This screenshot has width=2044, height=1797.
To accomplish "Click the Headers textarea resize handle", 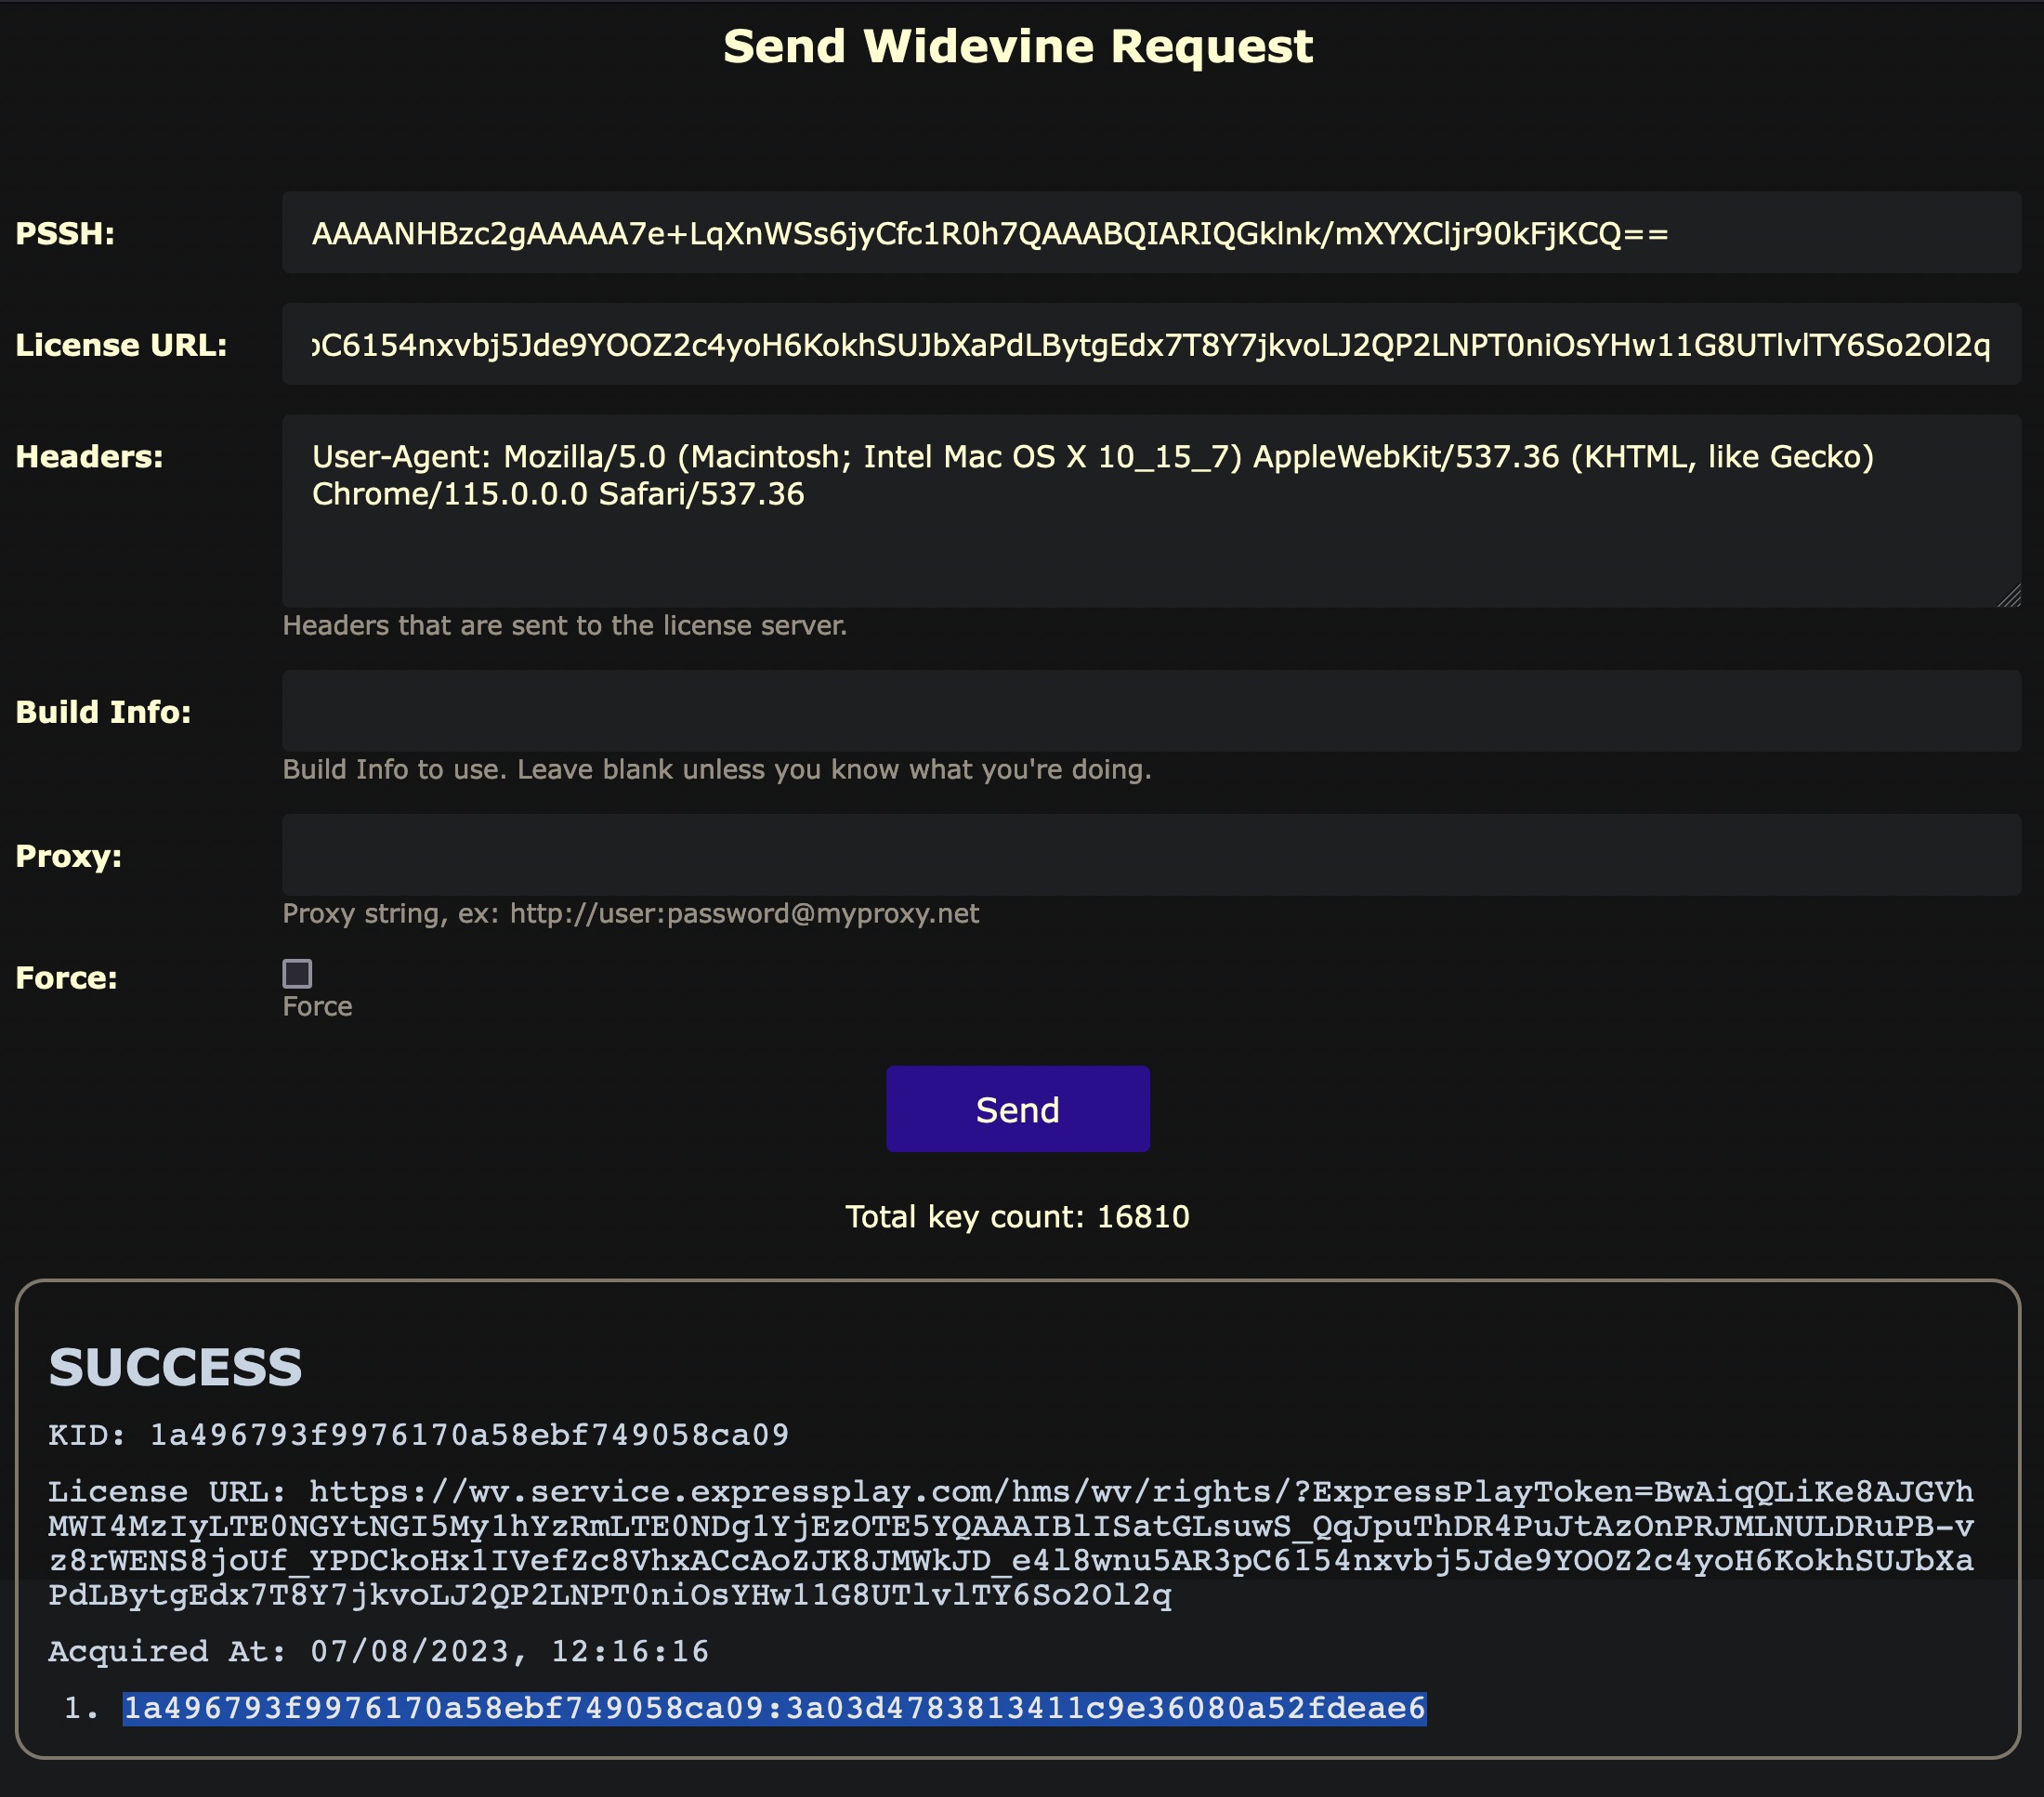I will (x=2009, y=597).
